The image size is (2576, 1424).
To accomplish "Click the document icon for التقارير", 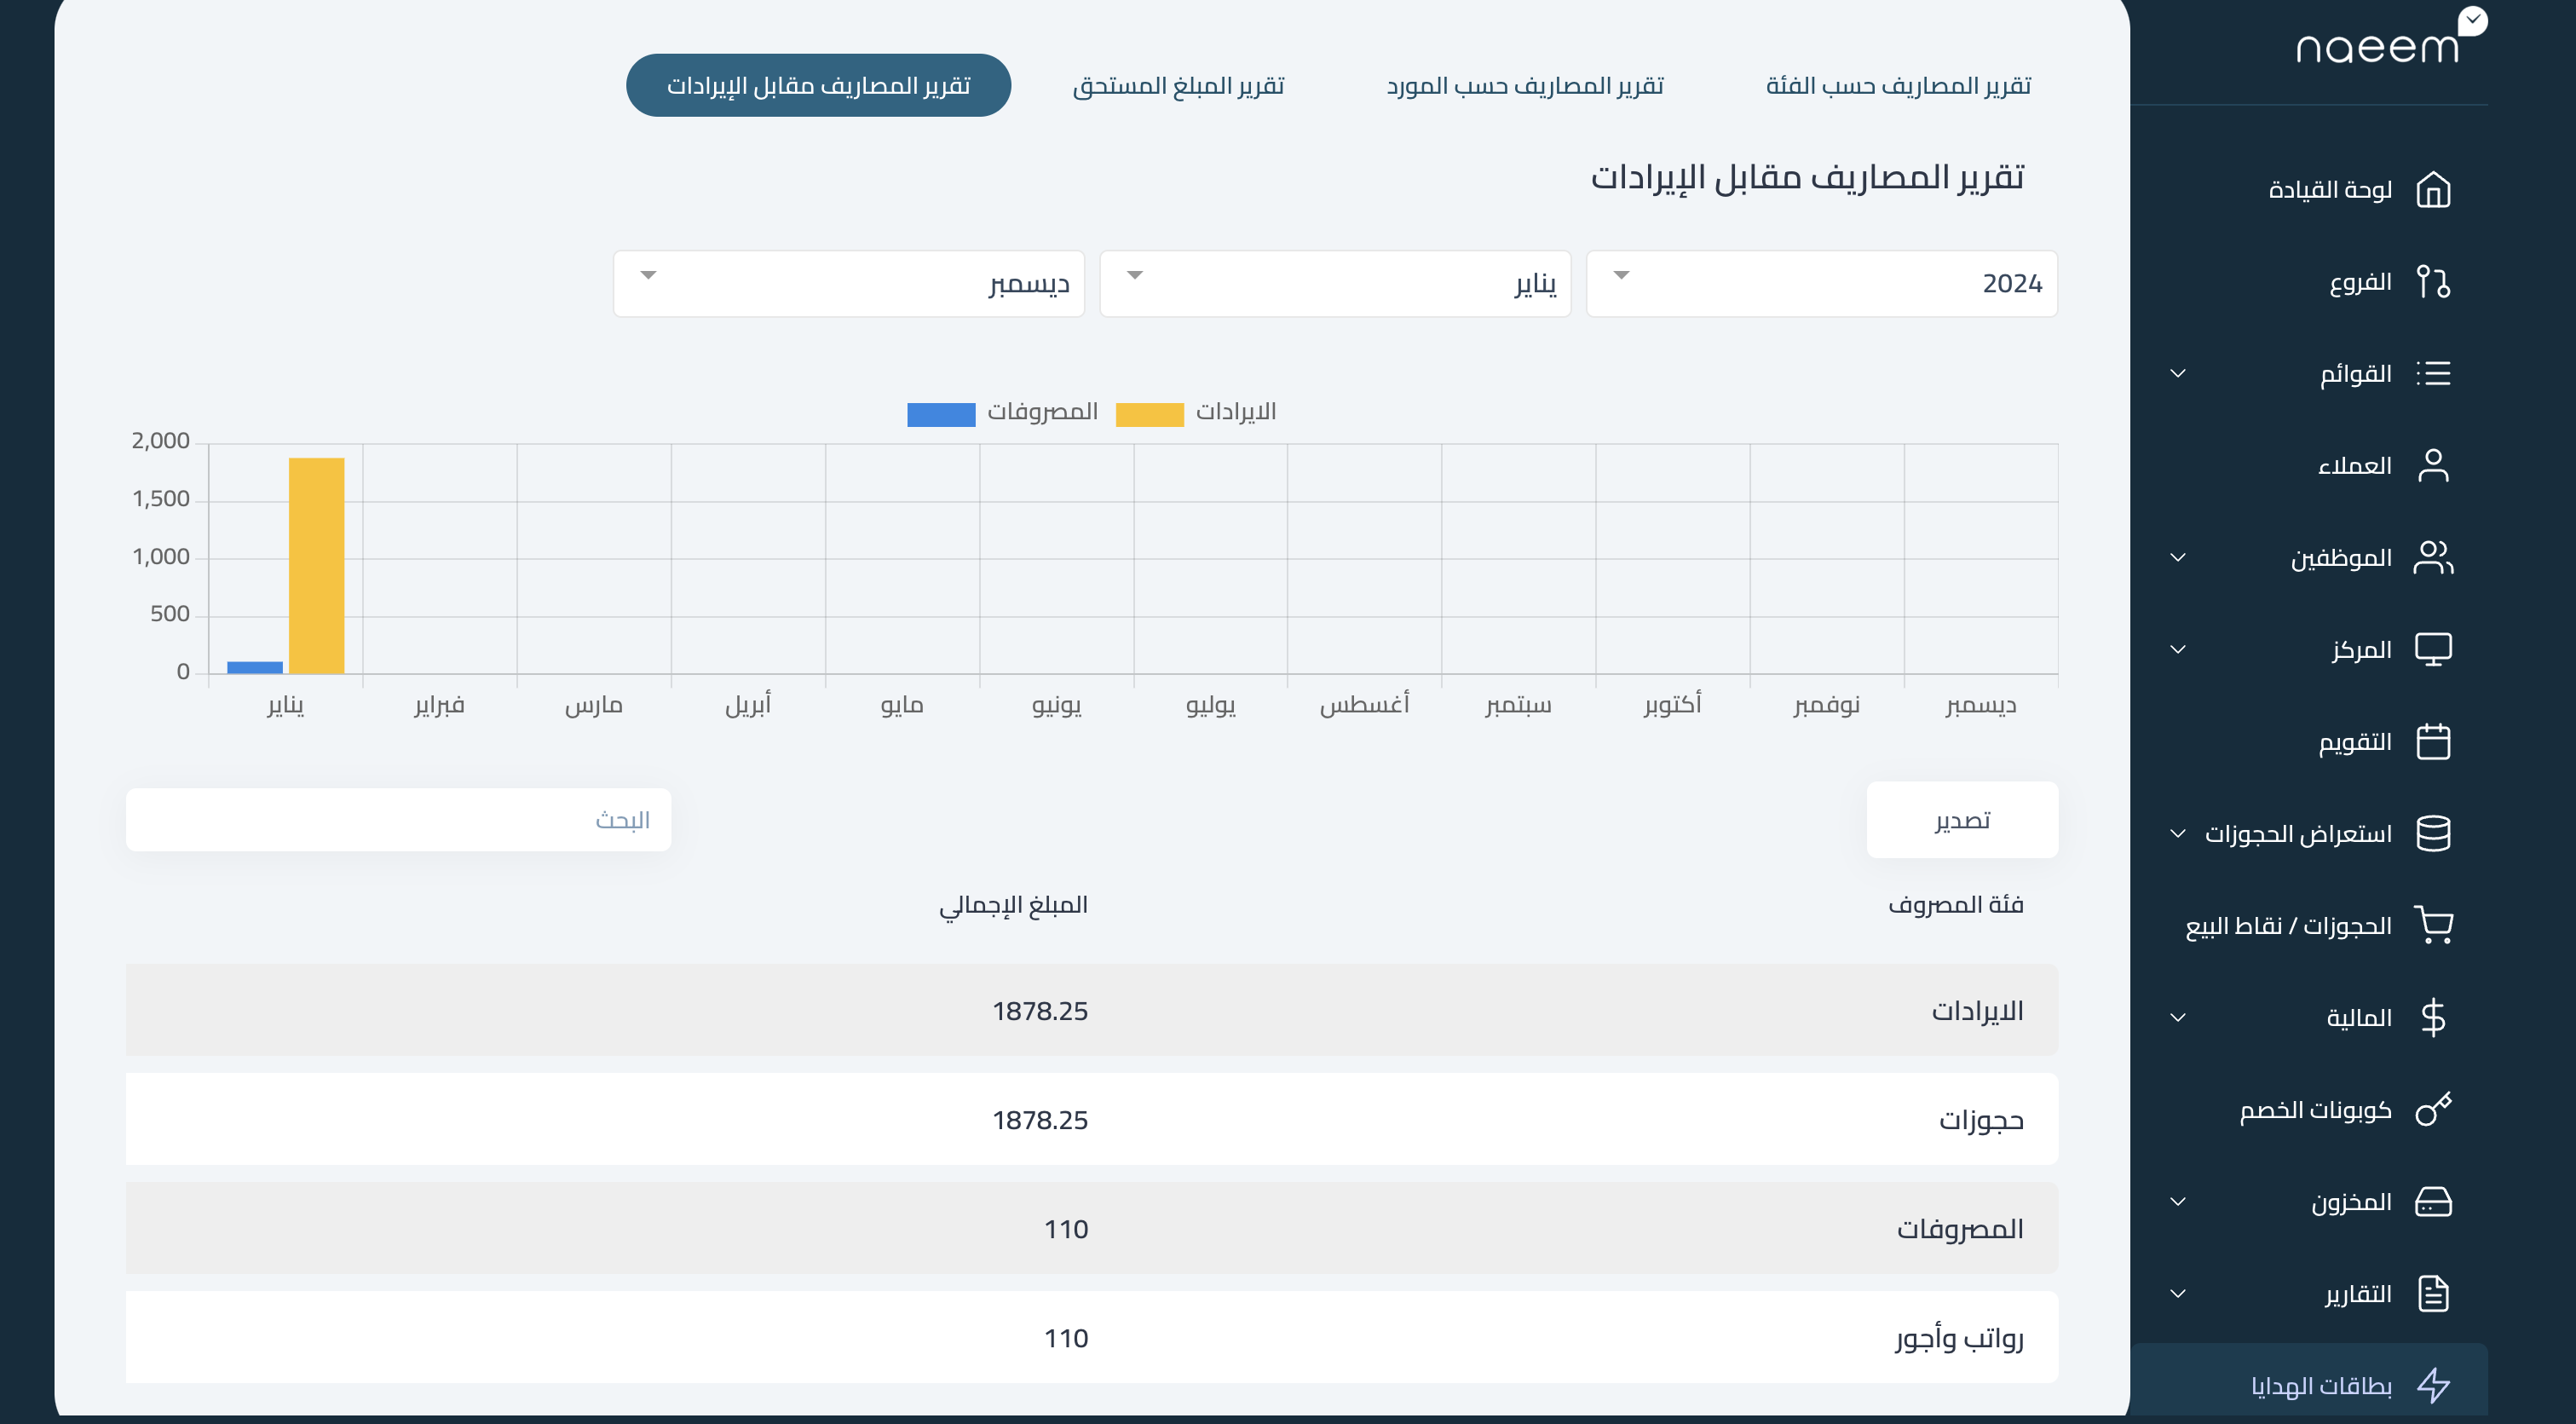I will (2433, 1293).
